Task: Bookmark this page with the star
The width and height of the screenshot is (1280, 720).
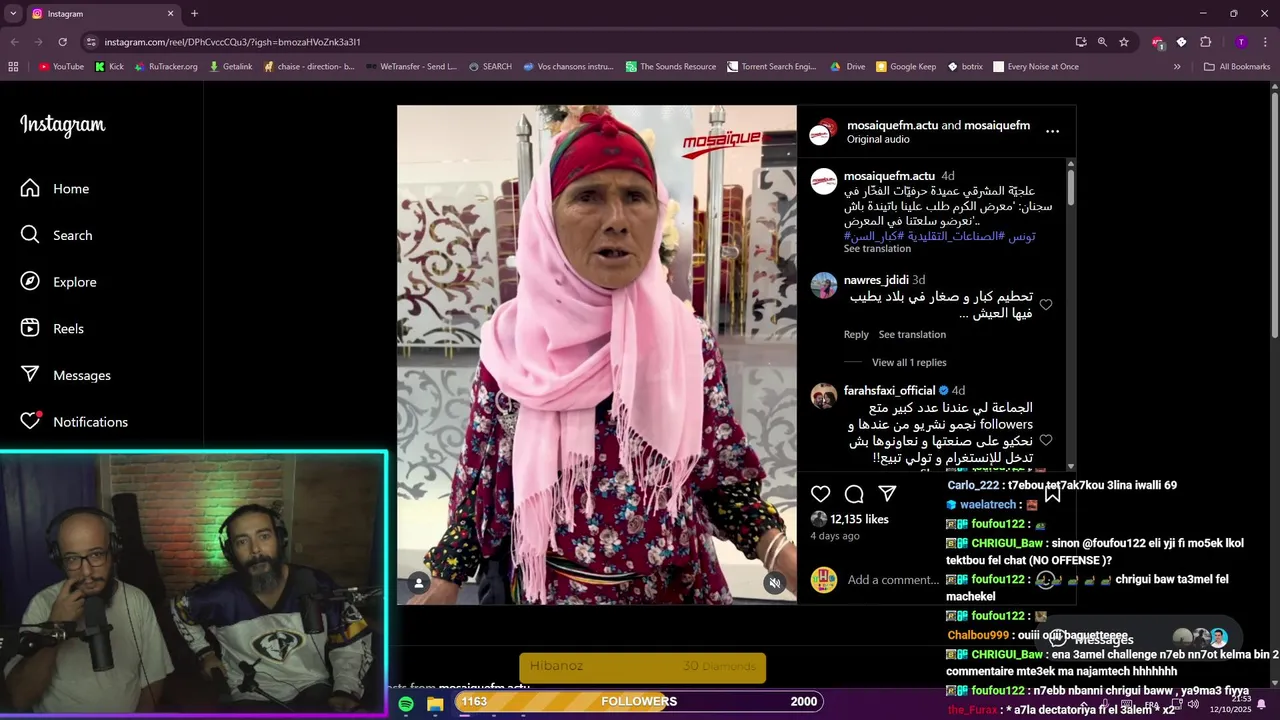Action: [1124, 42]
